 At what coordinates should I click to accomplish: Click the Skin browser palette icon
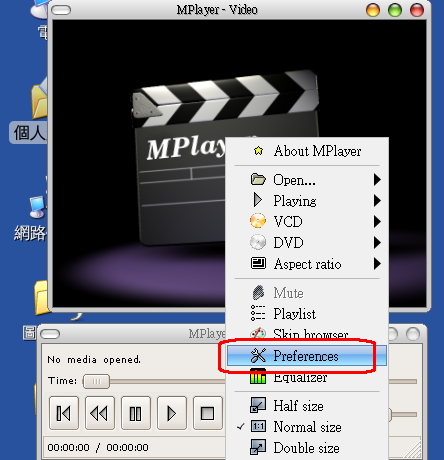(258, 334)
